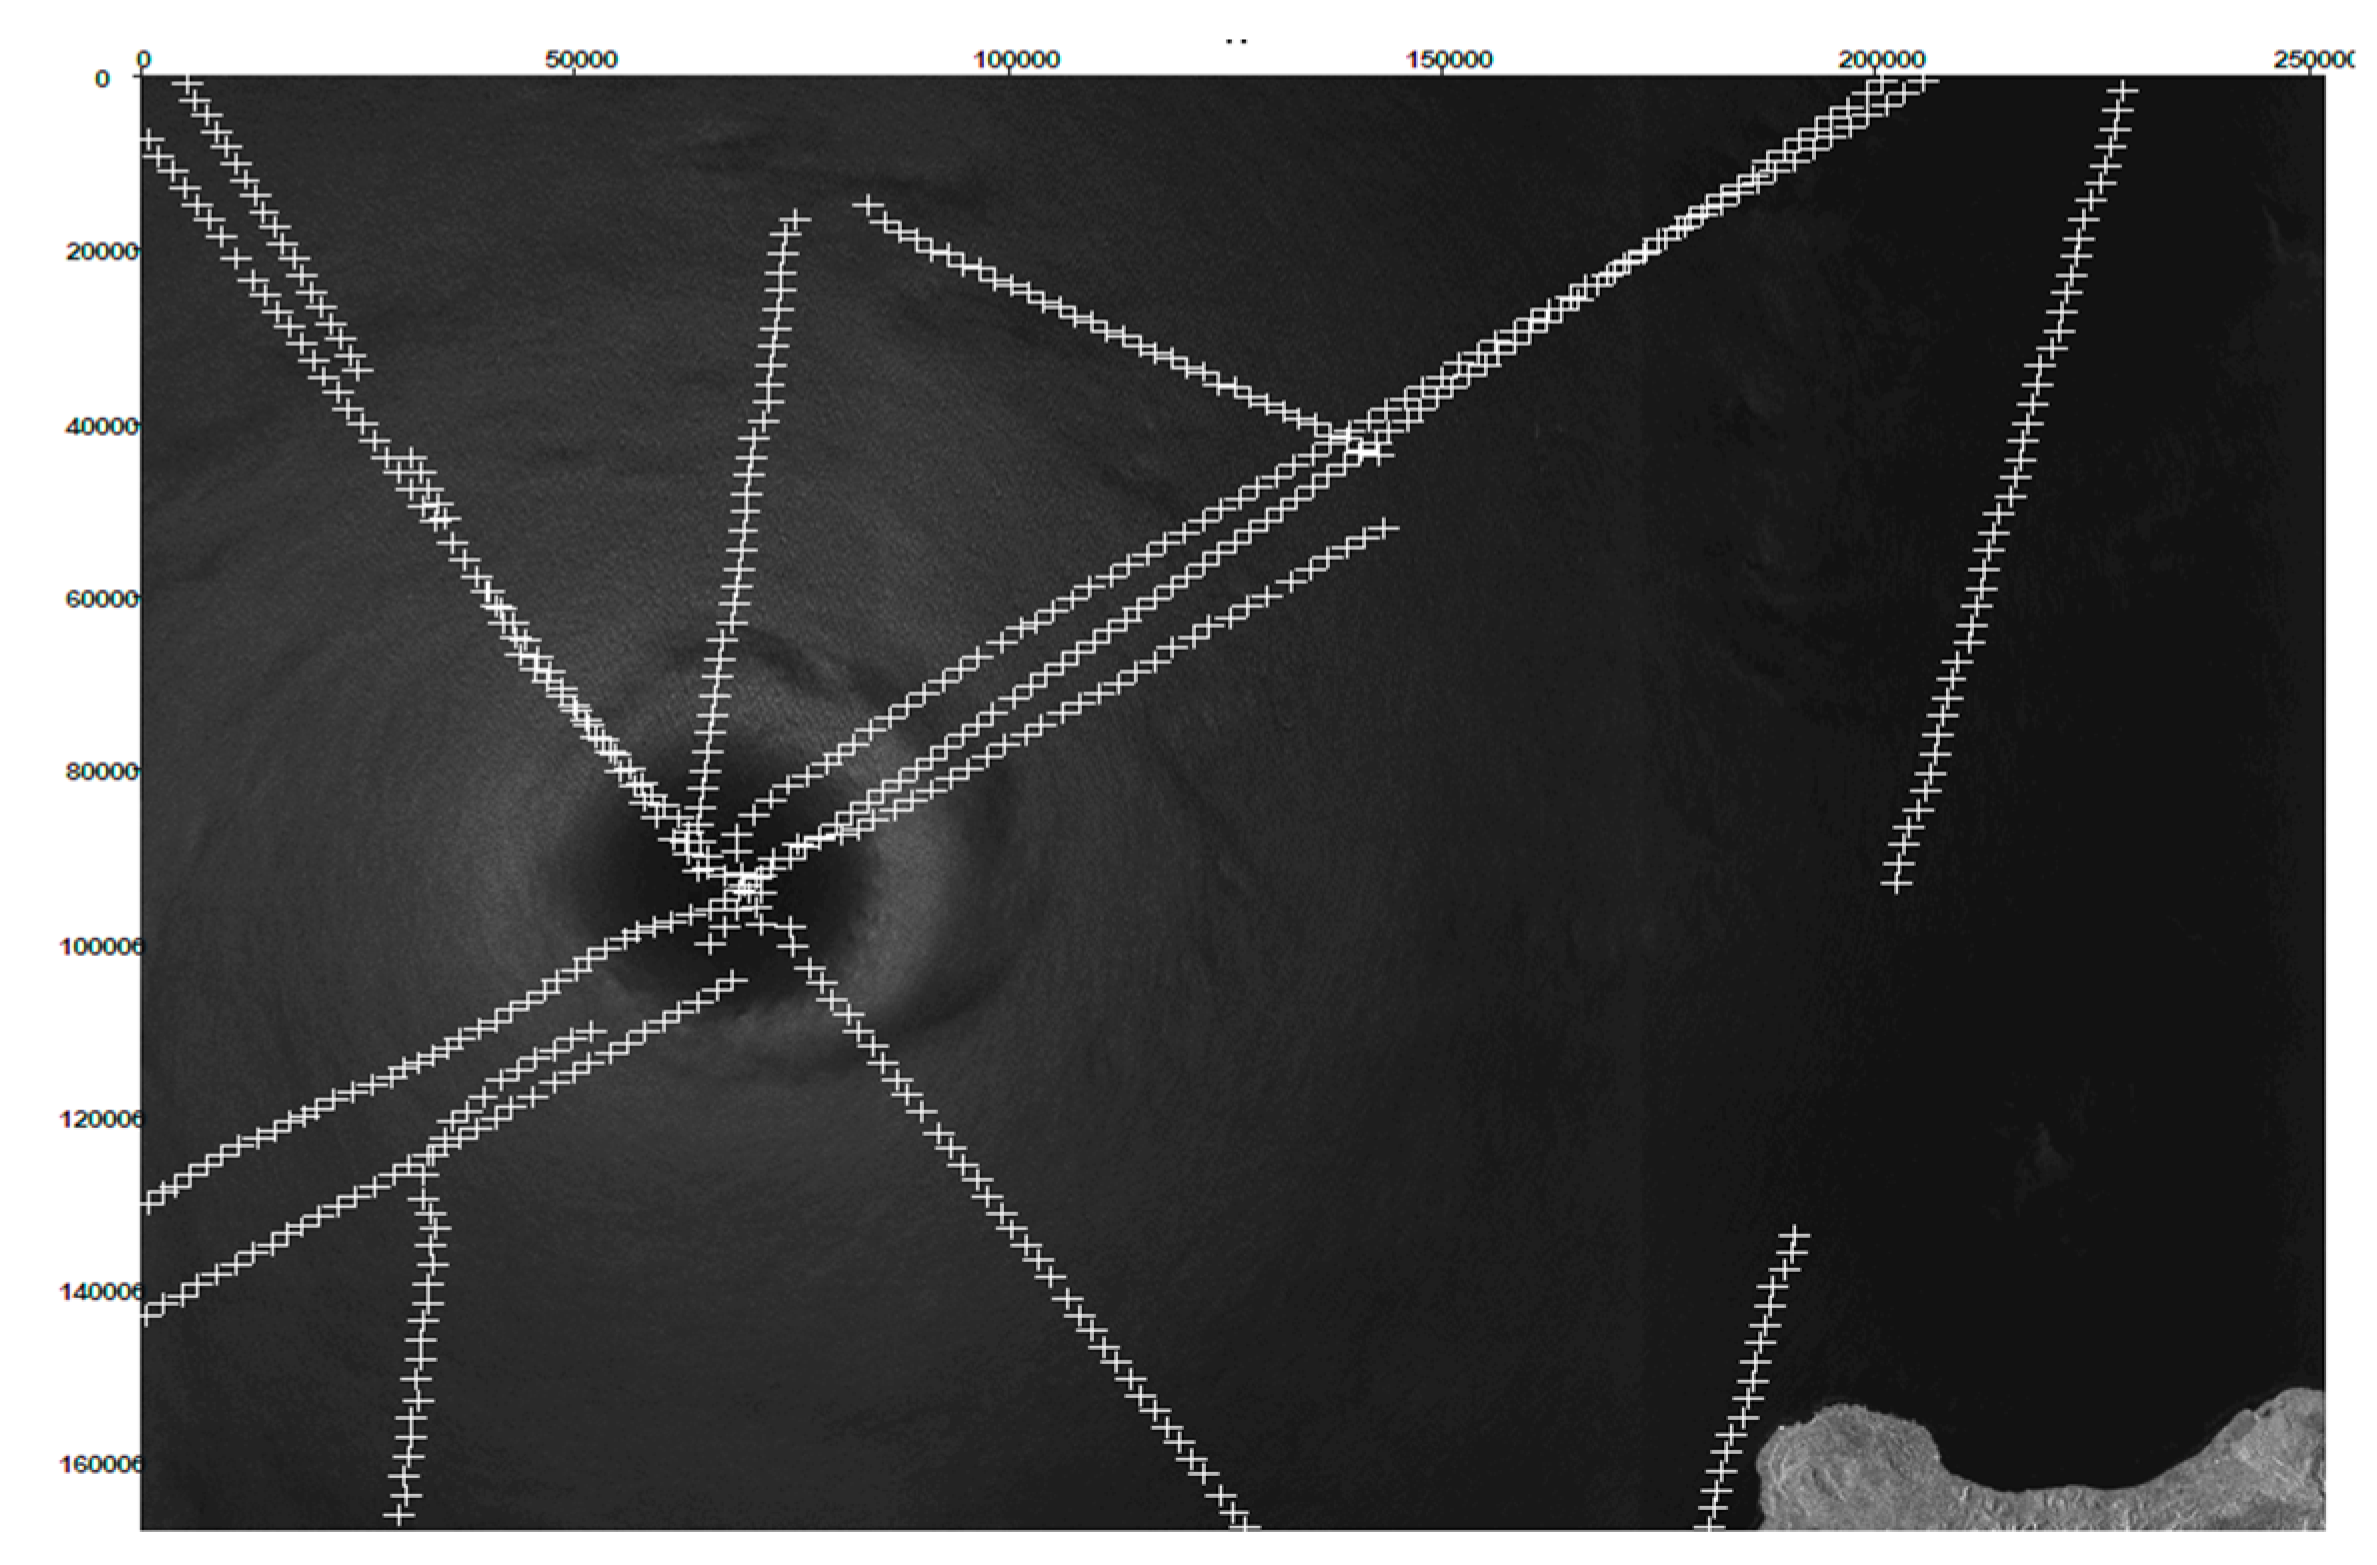Click the upper-left start marker of short diagonal track
2377x1565 pixels.
(868, 205)
